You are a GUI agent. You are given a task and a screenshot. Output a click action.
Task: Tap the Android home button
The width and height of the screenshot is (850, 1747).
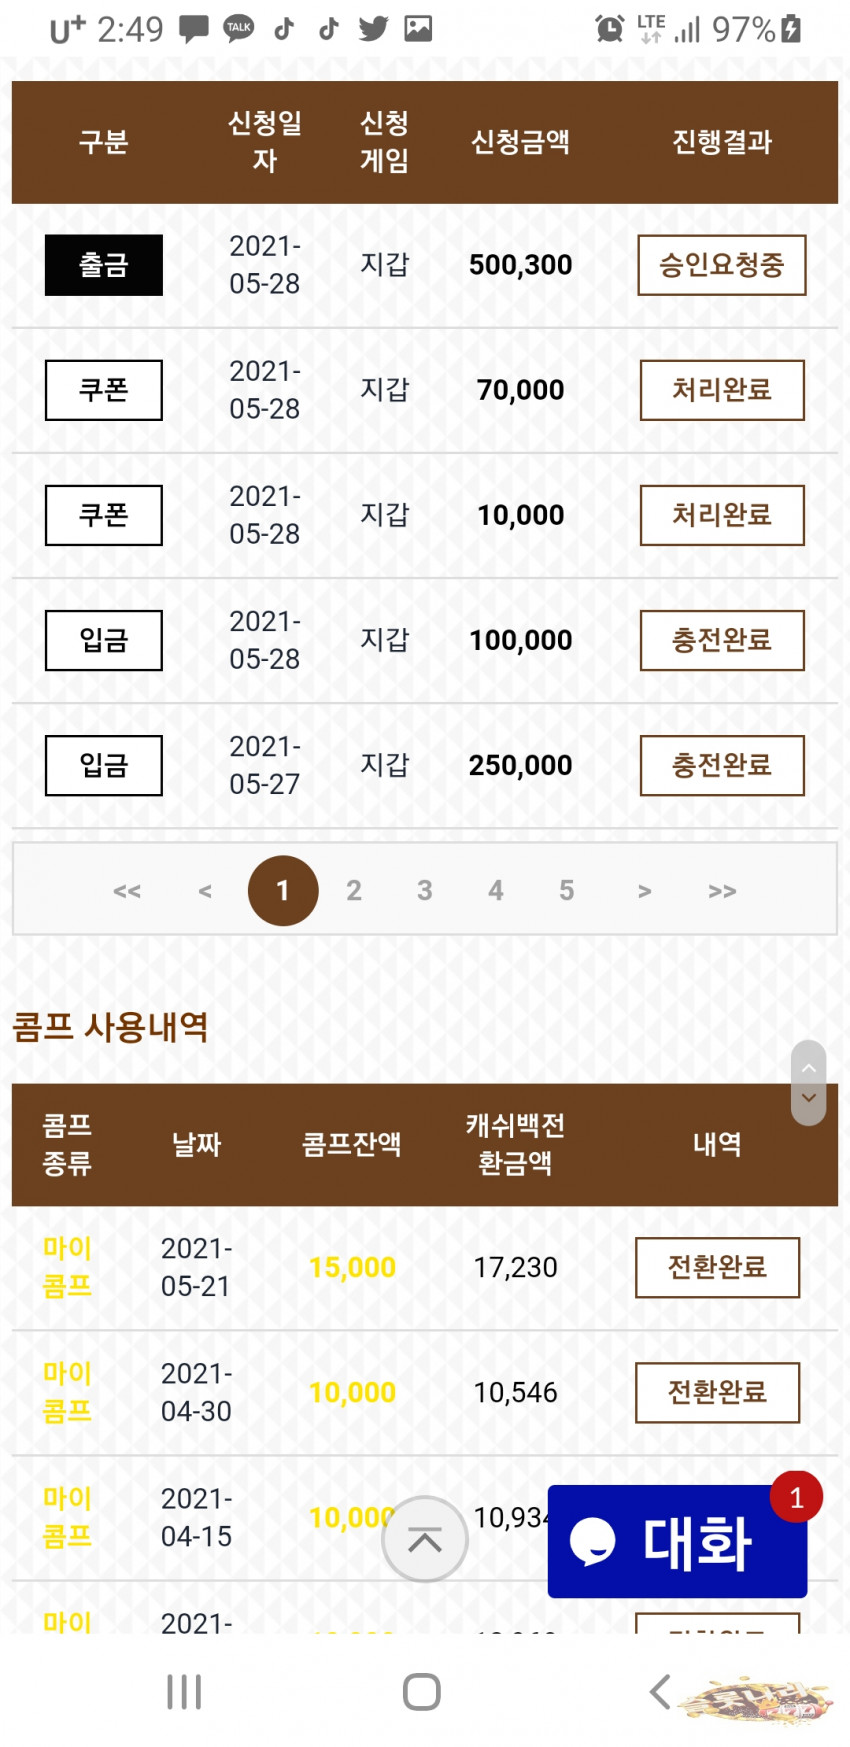pyautogui.click(x=422, y=1692)
